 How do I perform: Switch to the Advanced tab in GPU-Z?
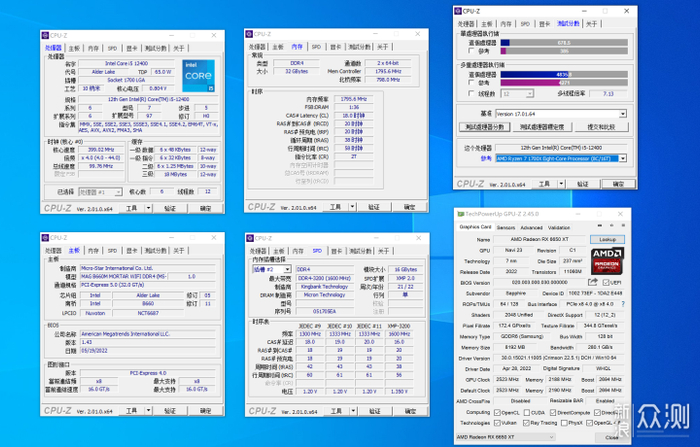point(531,227)
